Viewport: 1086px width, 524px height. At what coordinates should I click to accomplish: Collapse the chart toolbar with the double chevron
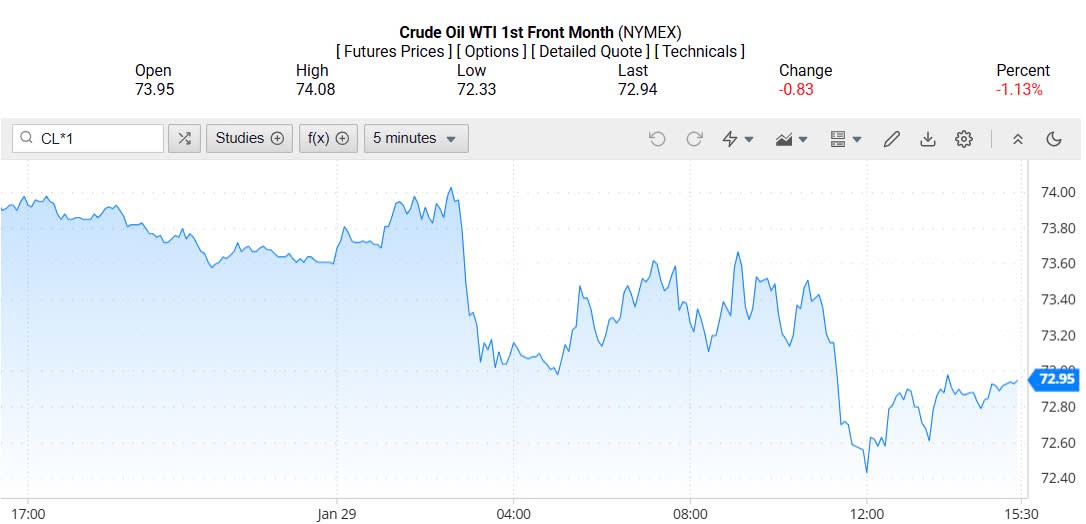point(1018,139)
